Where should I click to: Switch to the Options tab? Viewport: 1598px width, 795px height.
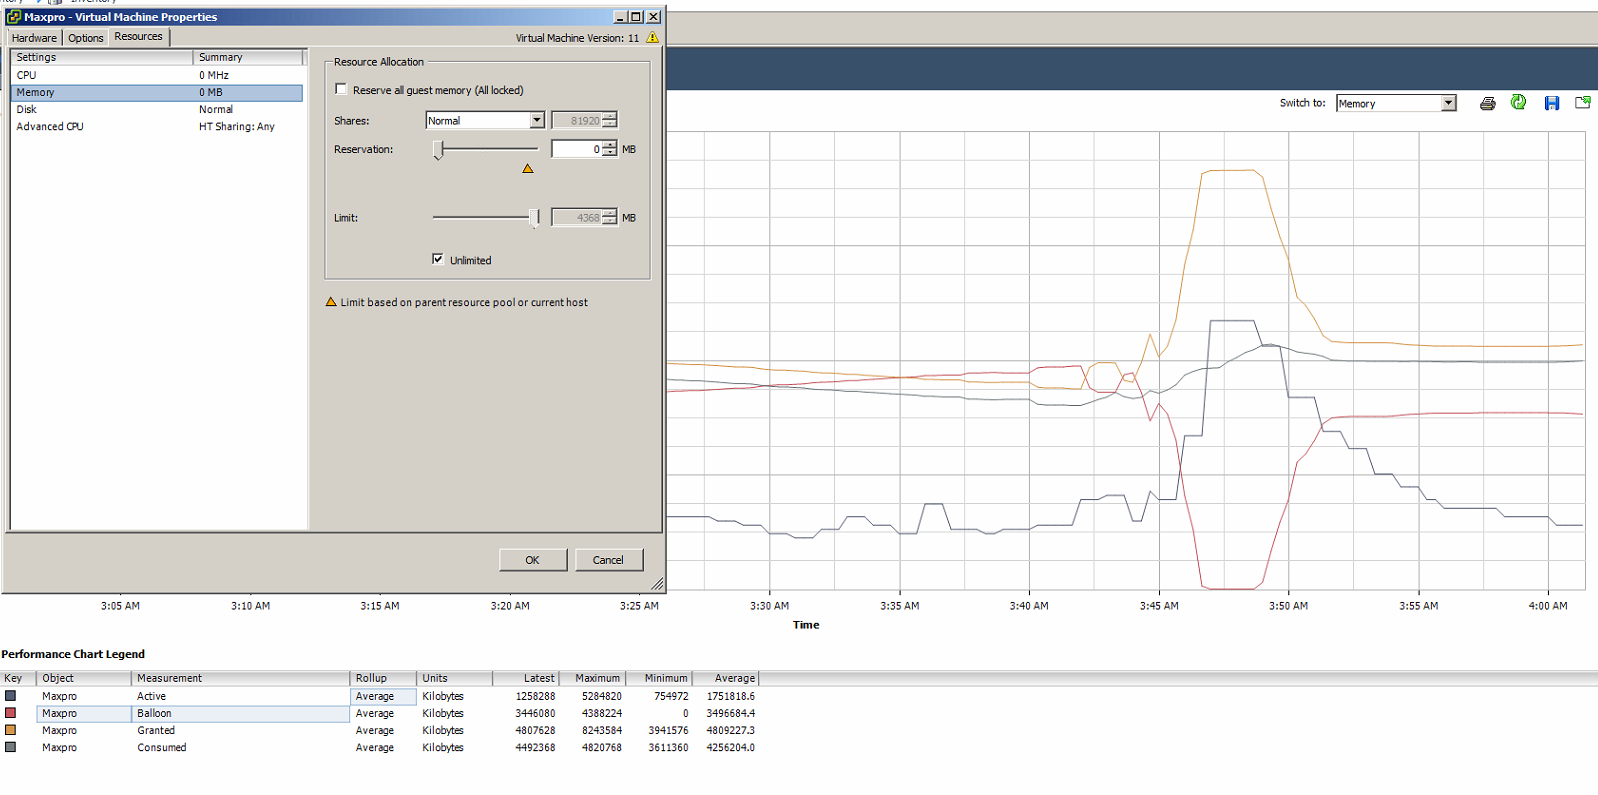click(85, 38)
